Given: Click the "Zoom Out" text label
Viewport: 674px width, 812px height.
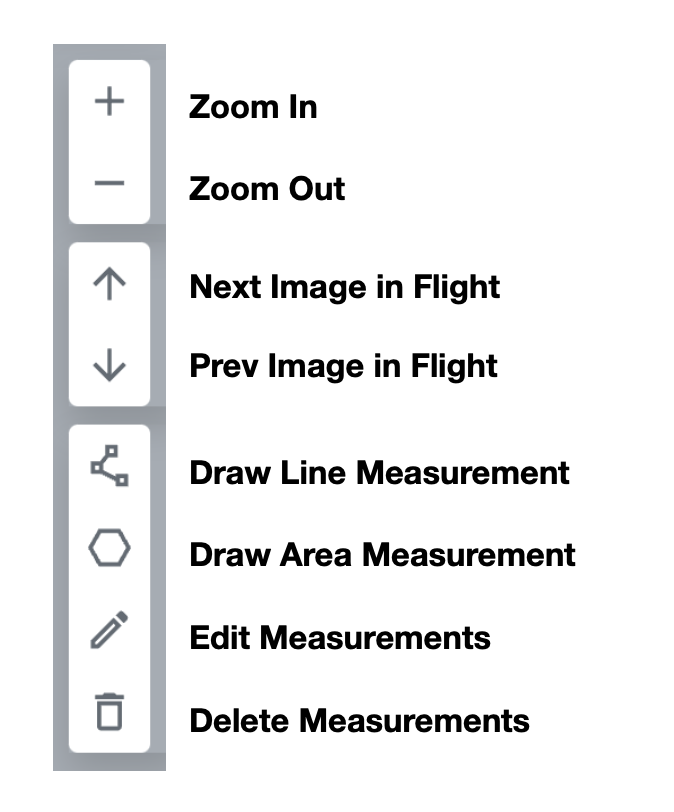Looking at the screenshot, I should coord(267,188).
